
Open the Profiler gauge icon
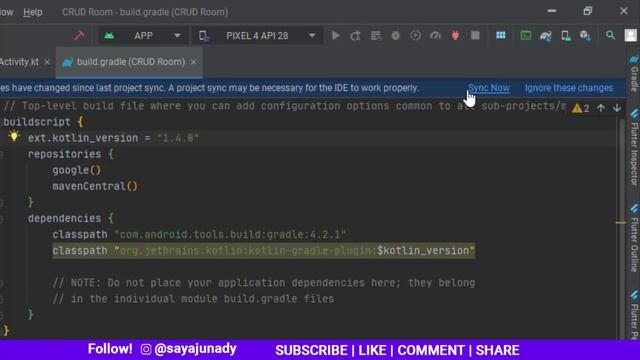tap(436, 36)
